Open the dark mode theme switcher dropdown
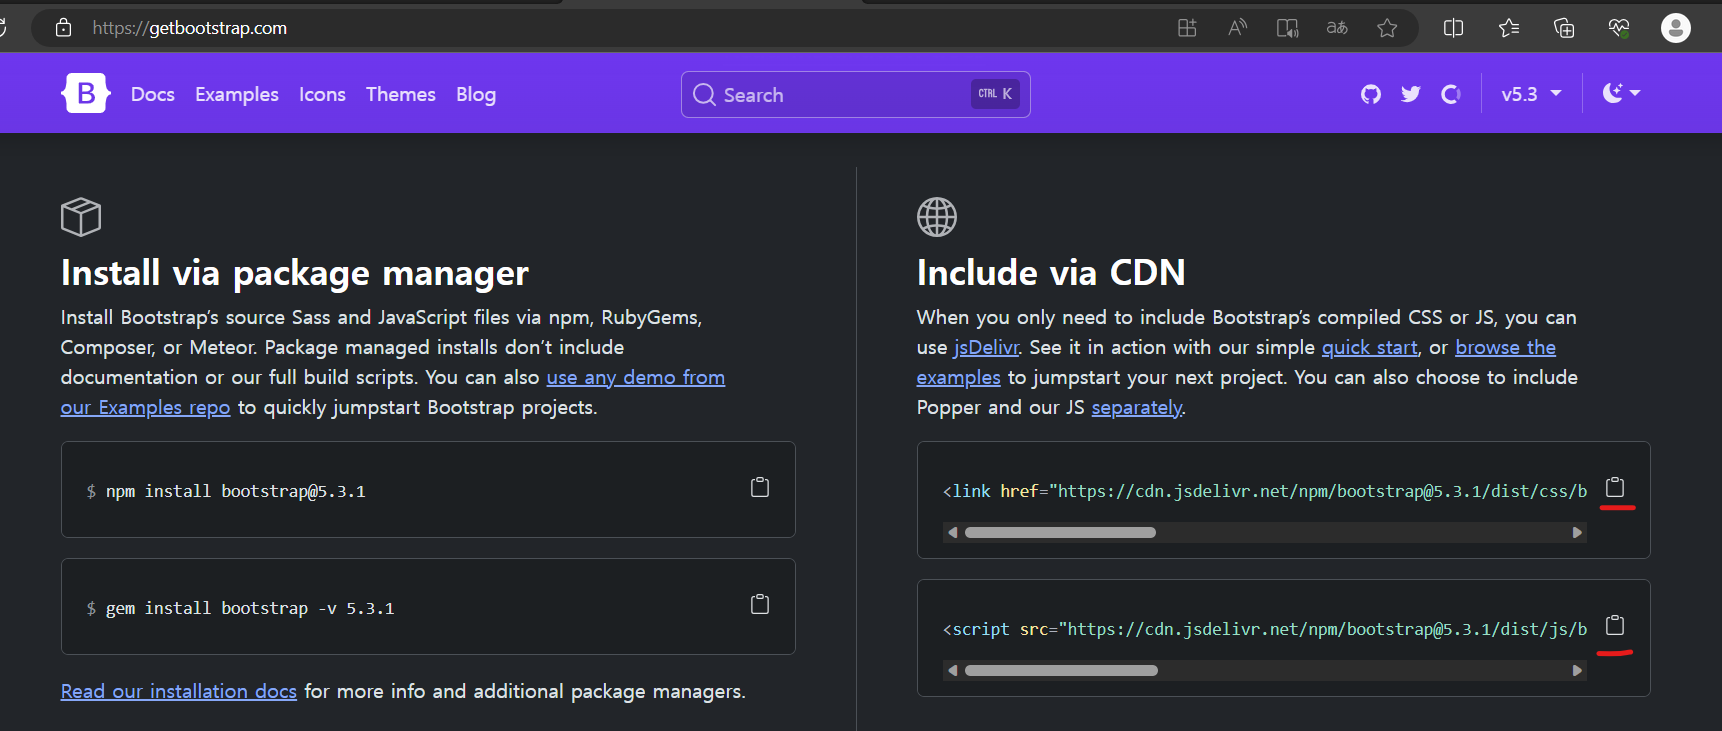Viewport: 1722px width, 731px height. tap(1621, 93)
